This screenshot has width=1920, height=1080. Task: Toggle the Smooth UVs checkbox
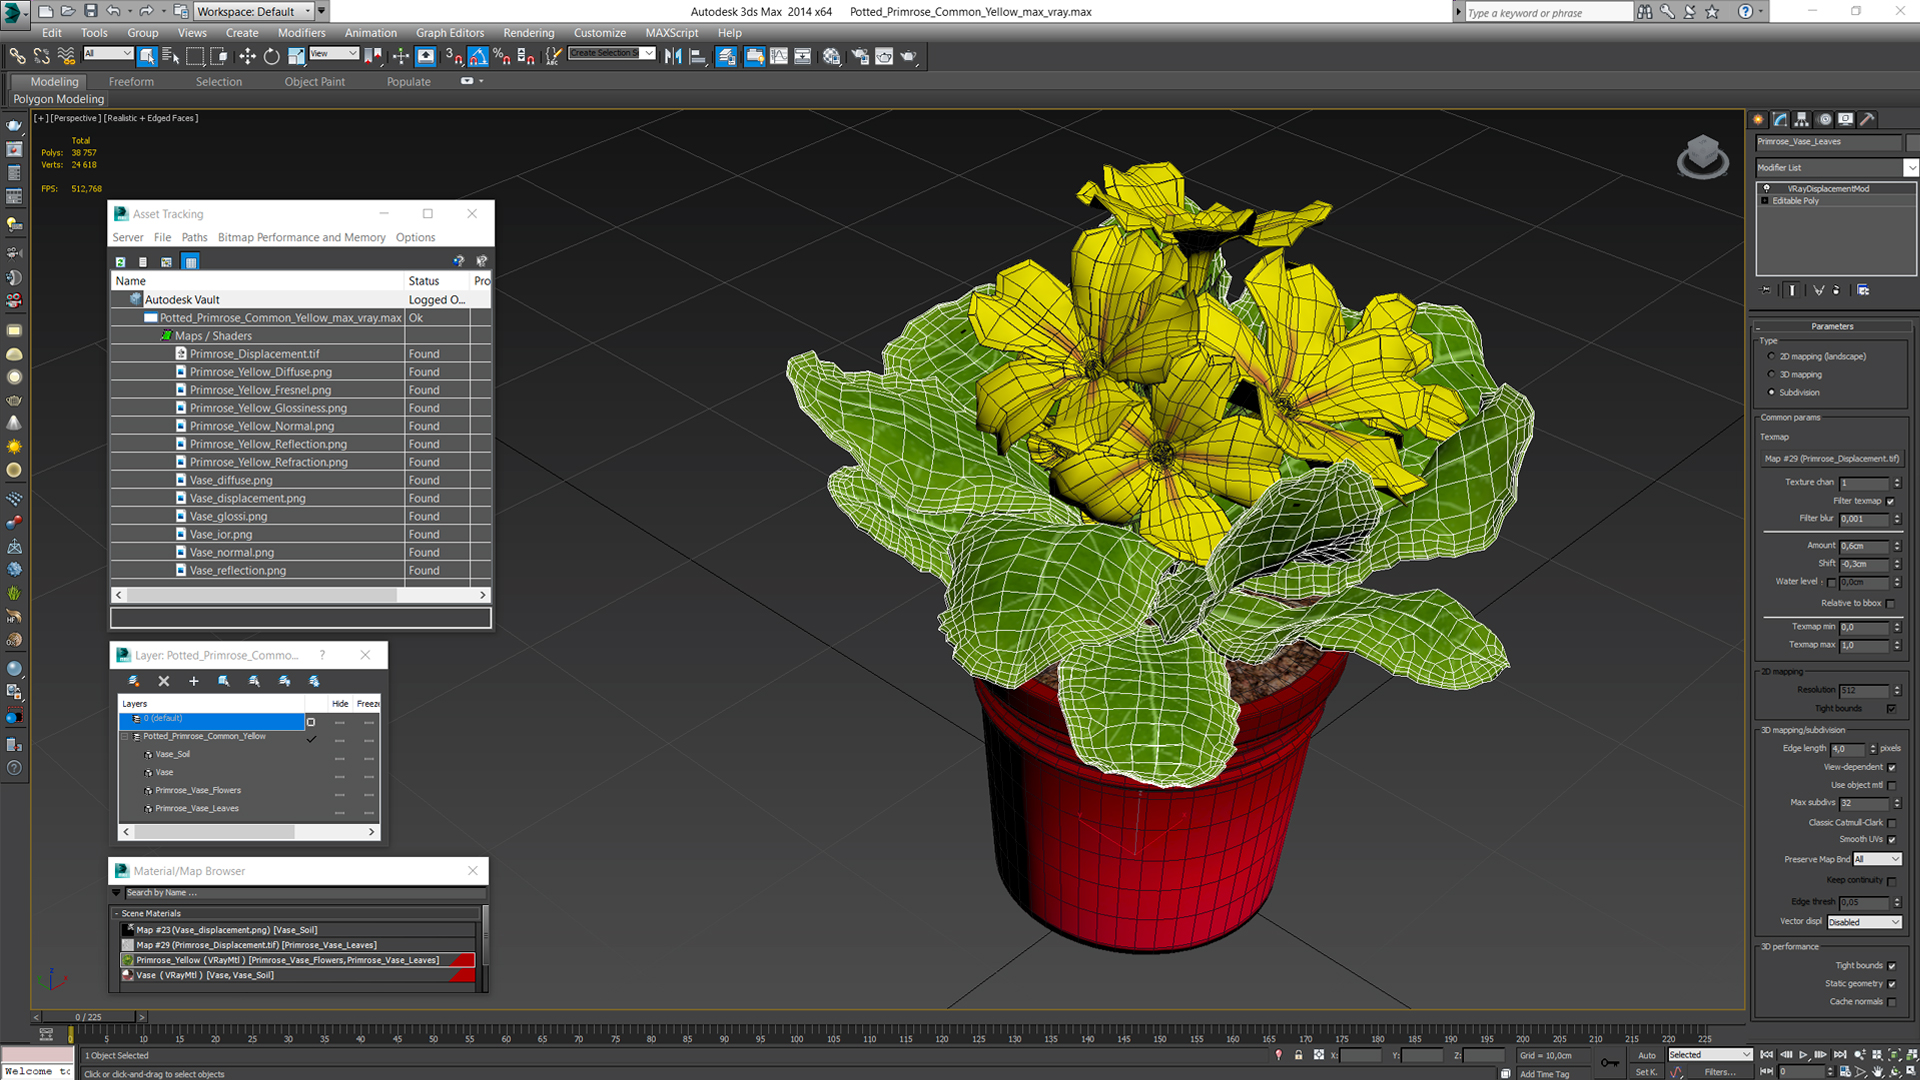point(1891,840)
